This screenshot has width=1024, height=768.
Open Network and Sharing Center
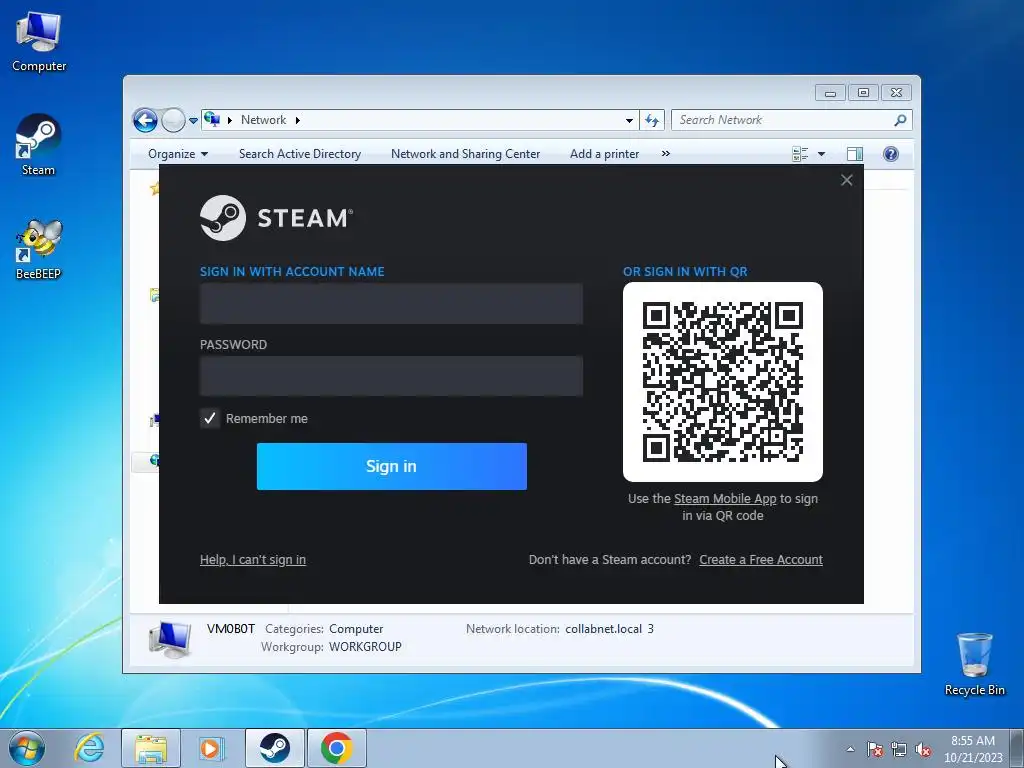click(466, 154)
